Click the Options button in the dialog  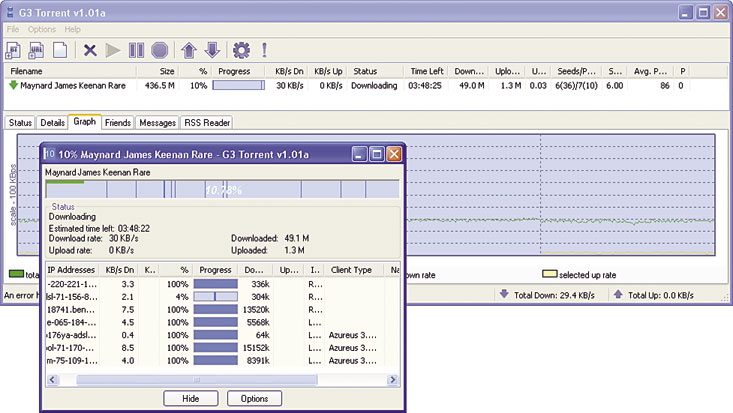(x=254, y=399)
